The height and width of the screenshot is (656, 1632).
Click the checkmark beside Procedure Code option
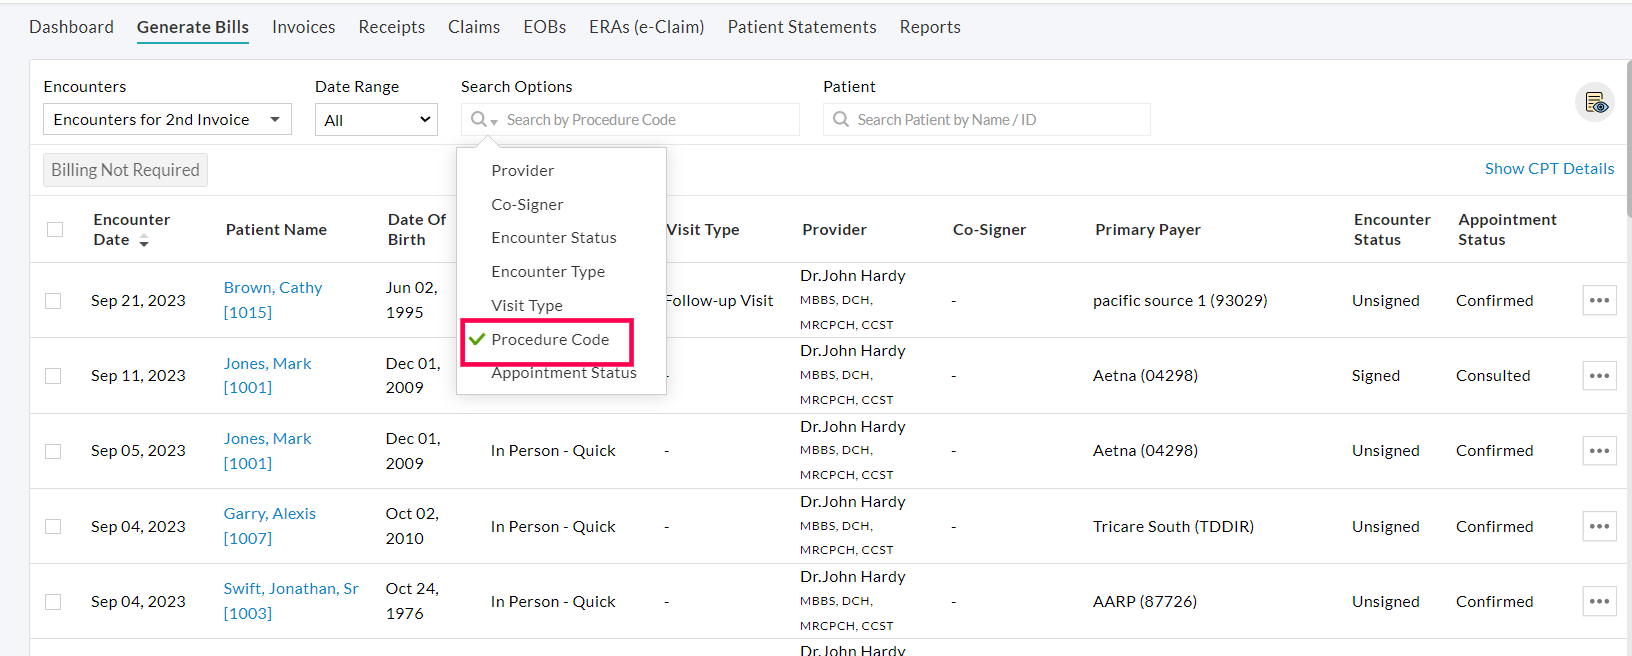coord(478,339)
